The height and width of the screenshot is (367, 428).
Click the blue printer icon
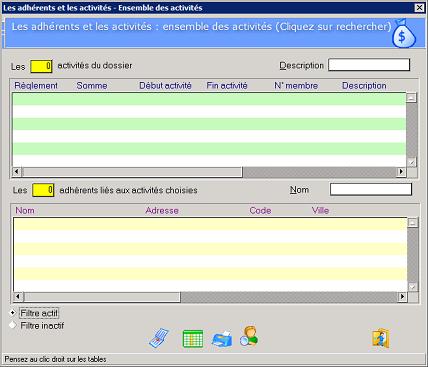tap(222, 339)
